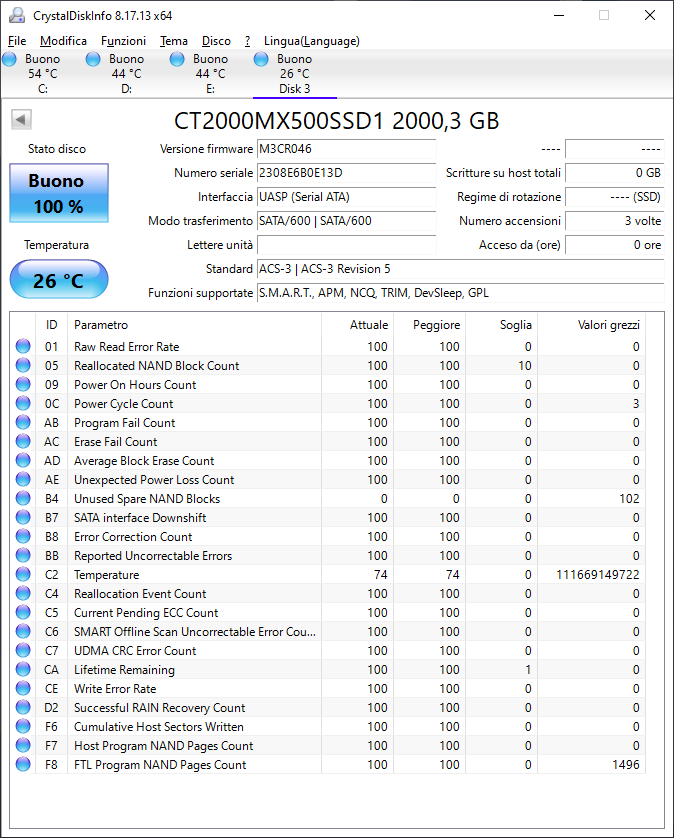Click status orb for Lifetime Remaining
This screenshot has width=674, height=838.
pyautogui.click(x=23, y=669)
